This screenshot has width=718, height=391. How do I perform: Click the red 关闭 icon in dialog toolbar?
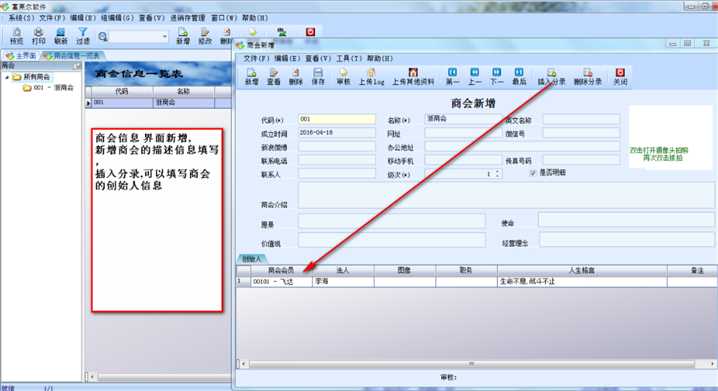(620, 76)
